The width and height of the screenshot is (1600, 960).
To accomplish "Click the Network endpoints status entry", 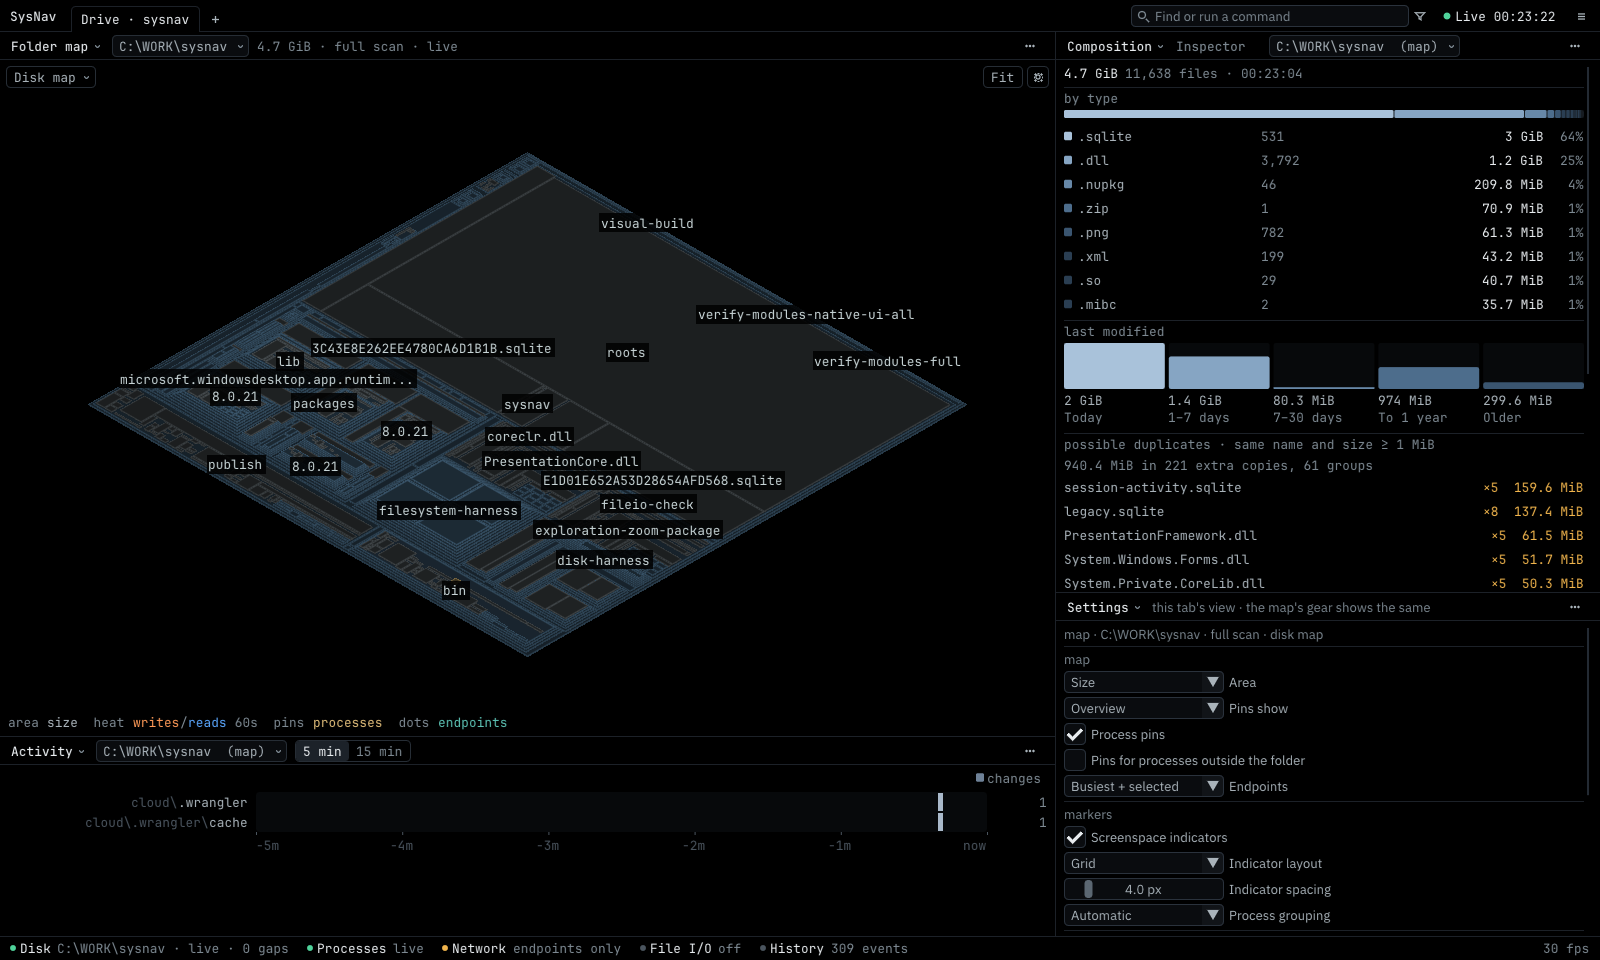I will (531, 948).
